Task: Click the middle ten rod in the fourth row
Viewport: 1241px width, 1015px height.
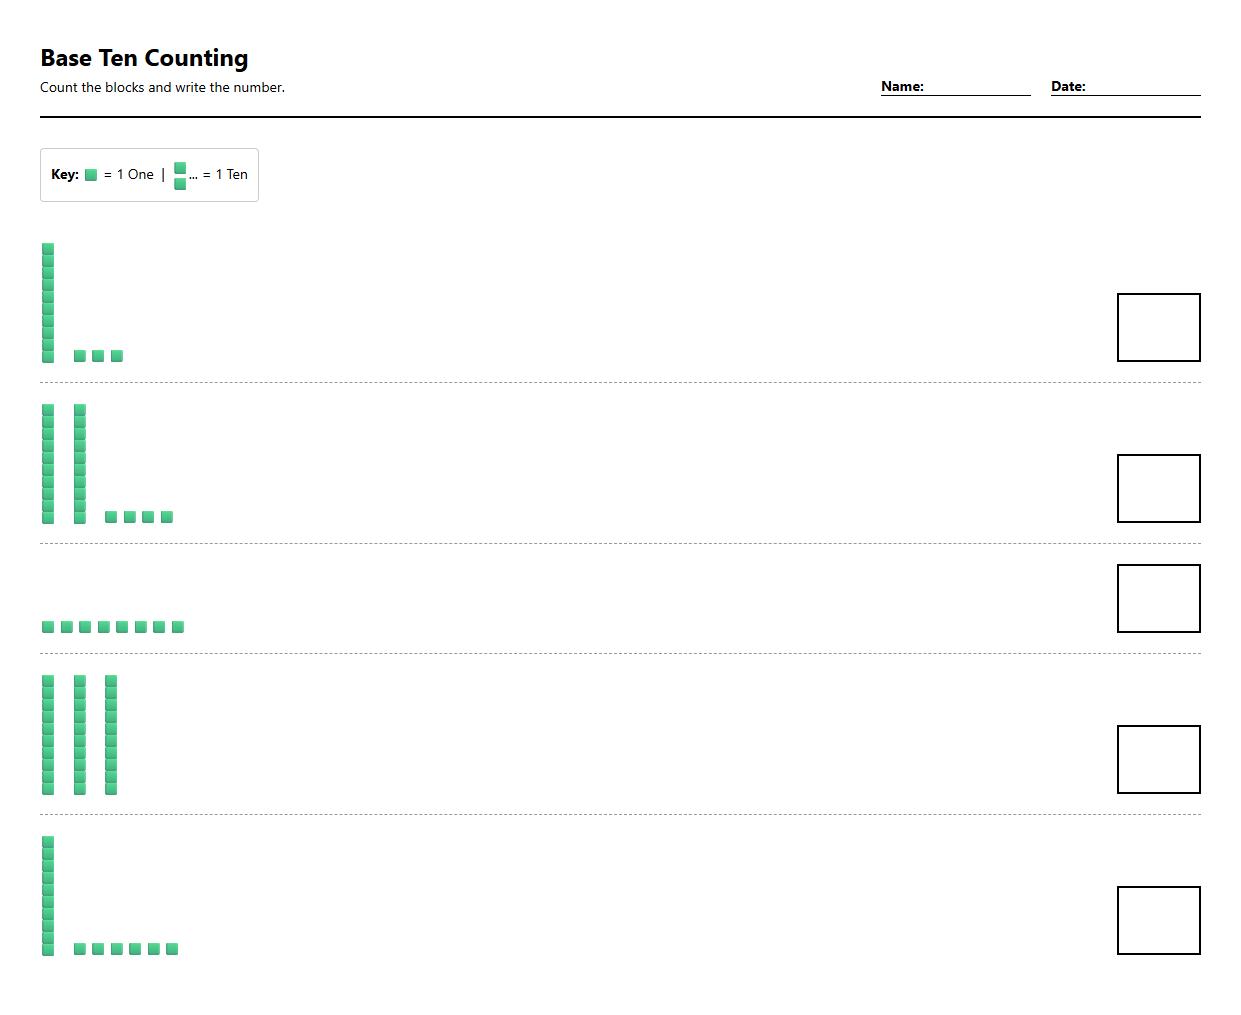Action: [x=80, y=735]
